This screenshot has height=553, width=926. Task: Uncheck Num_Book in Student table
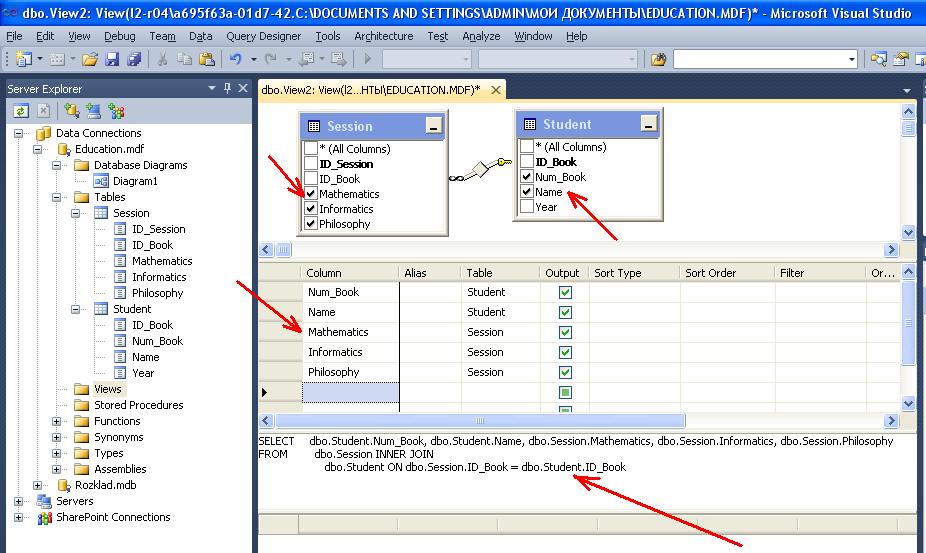click(527, 176)
